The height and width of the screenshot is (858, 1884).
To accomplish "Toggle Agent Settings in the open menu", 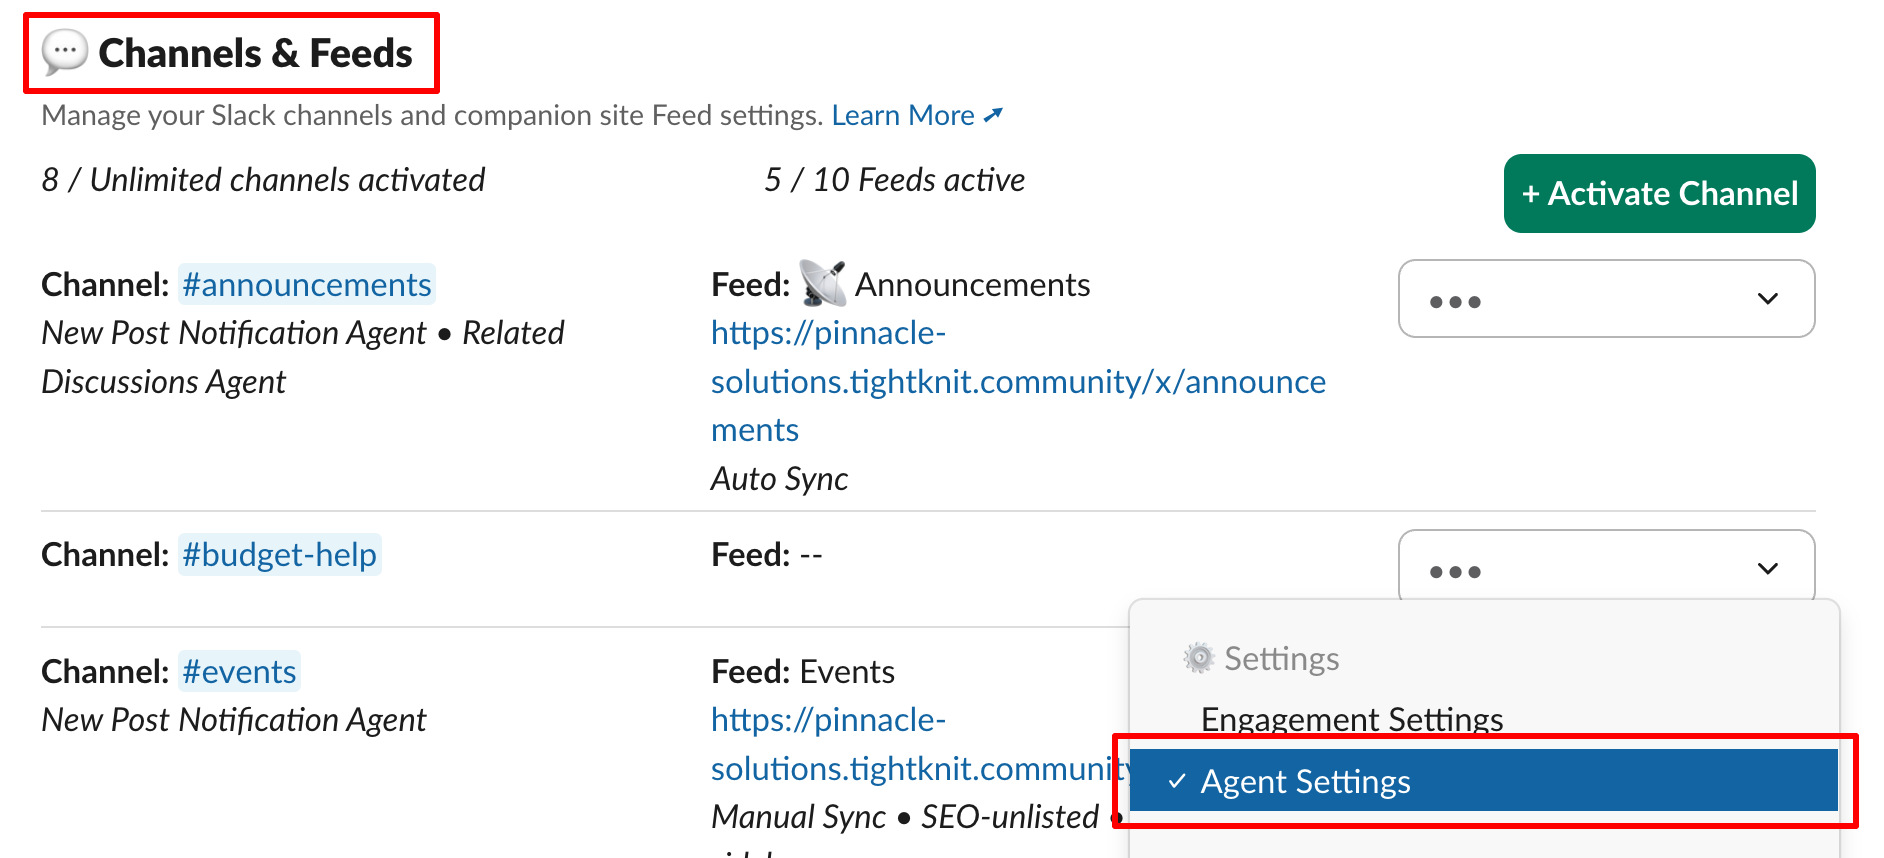I will coord(1305,781).
